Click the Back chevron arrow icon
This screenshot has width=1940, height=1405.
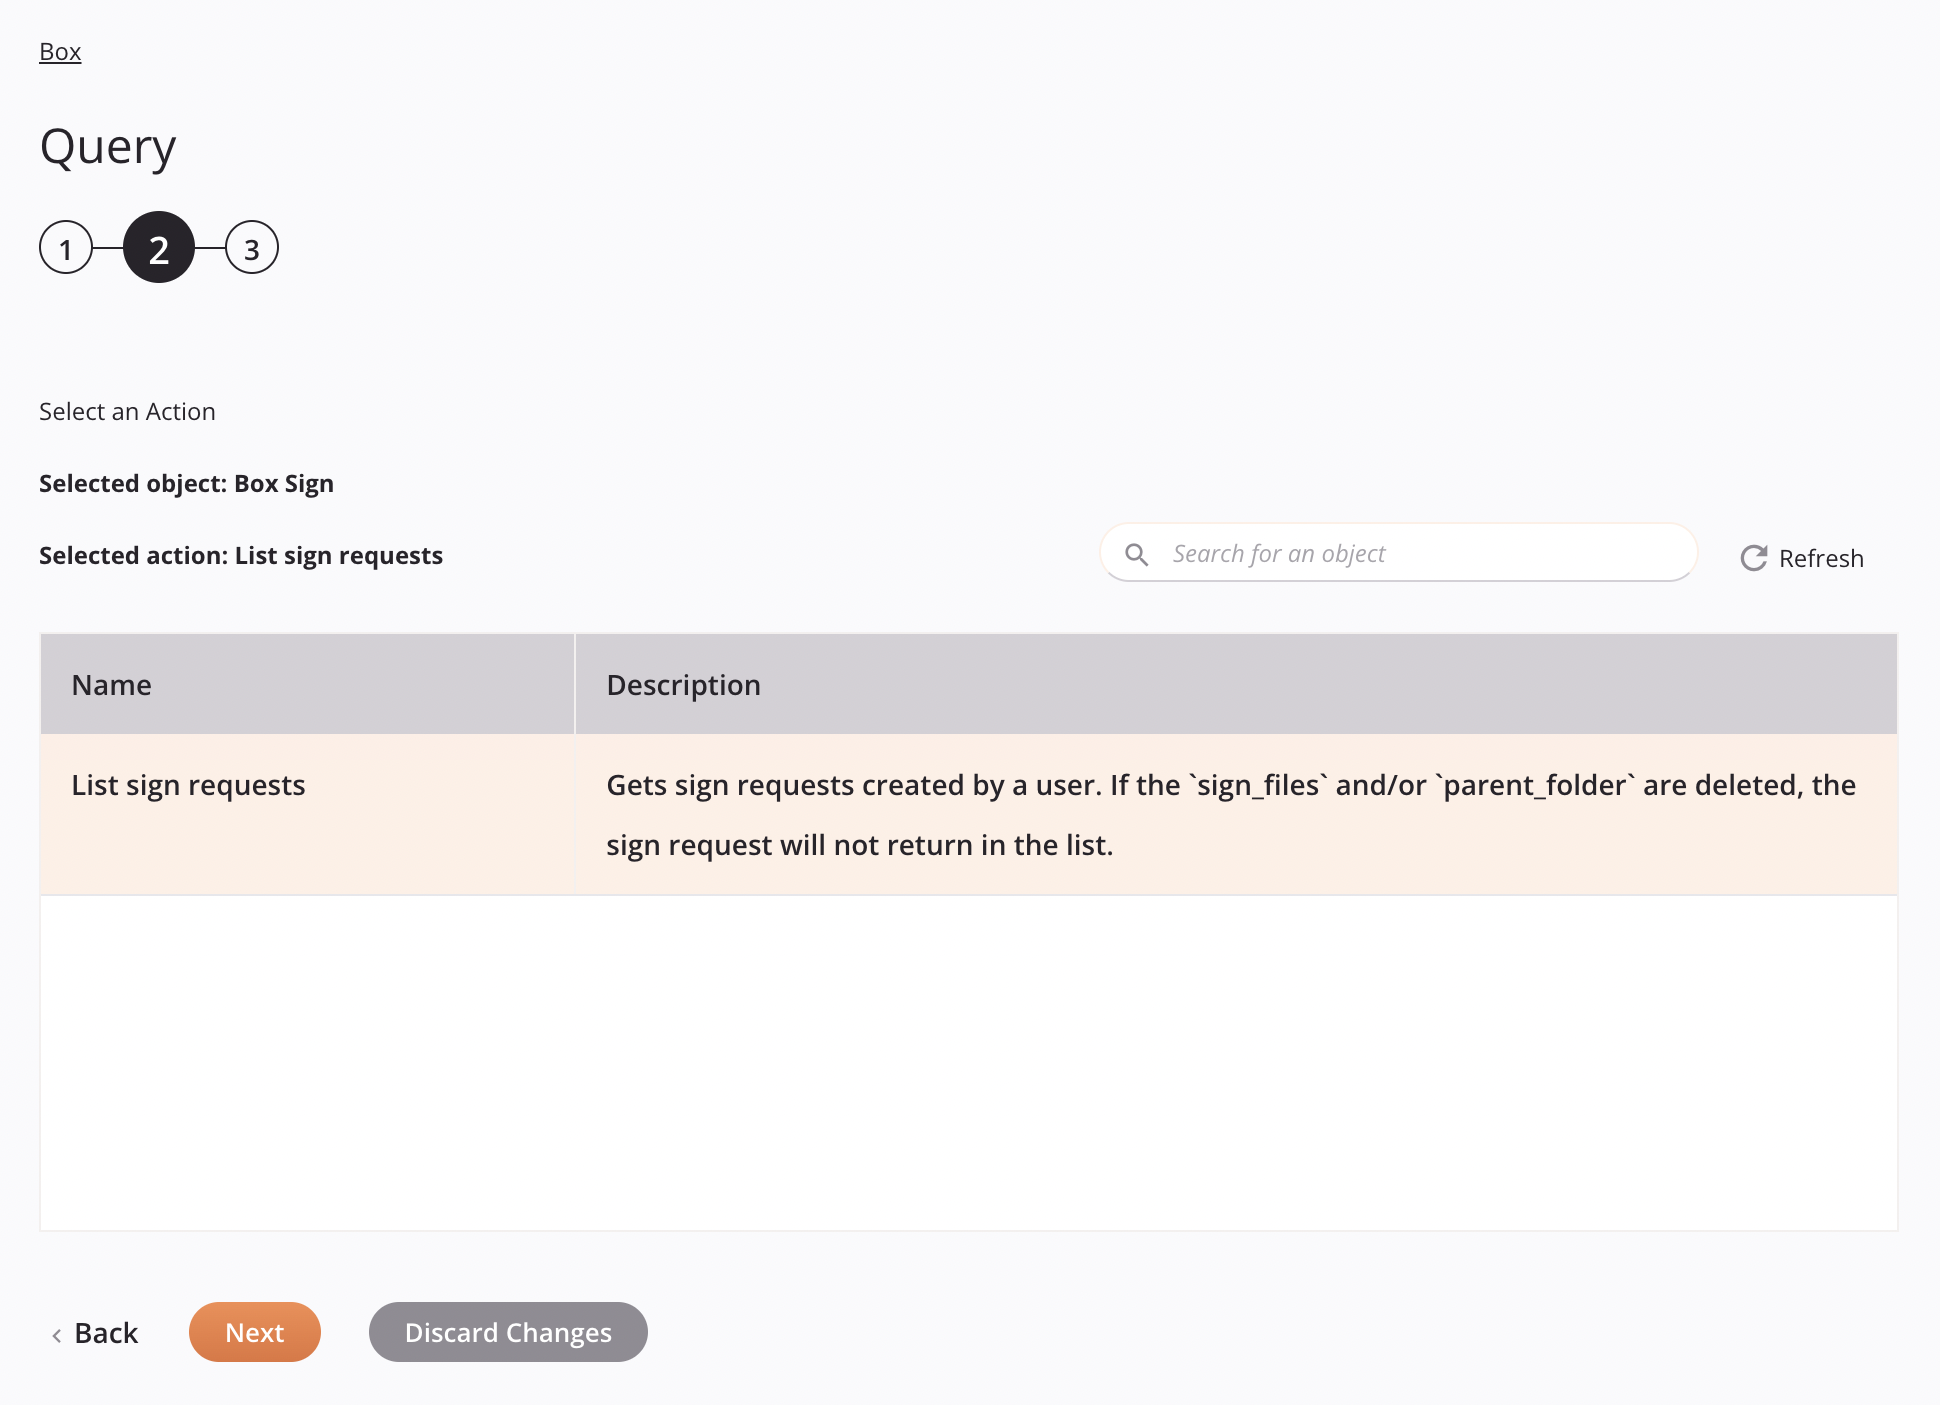(x=57, y=1335)
